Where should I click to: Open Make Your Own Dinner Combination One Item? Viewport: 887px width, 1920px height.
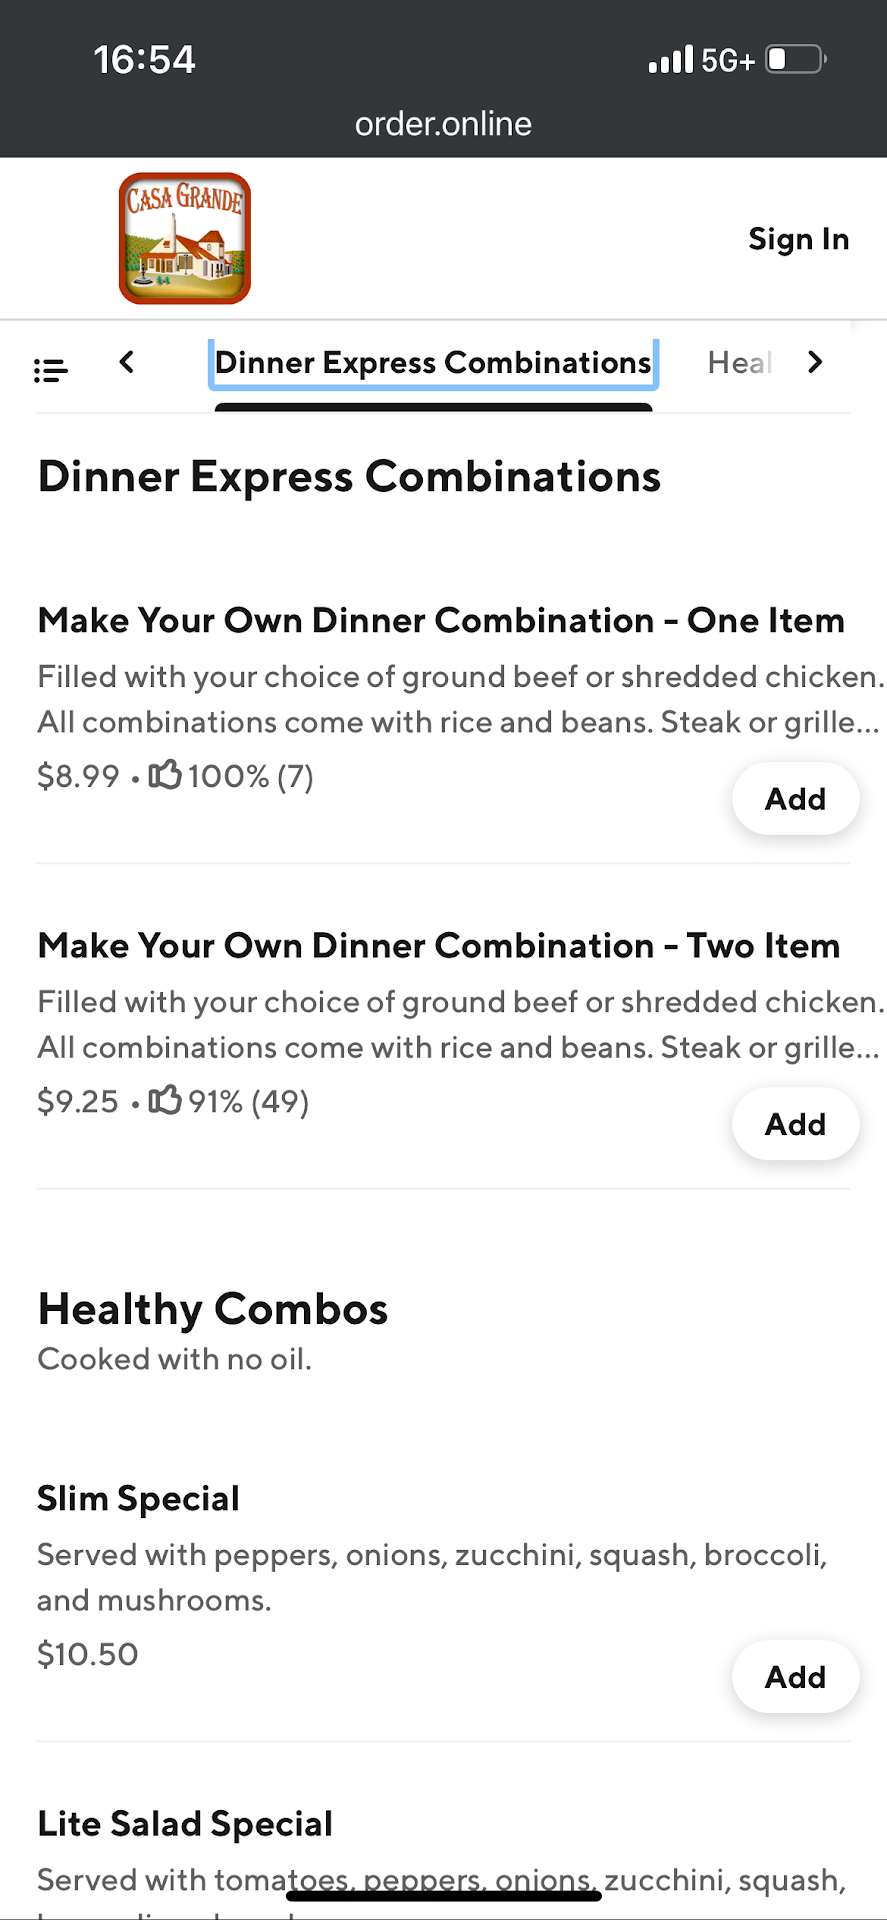(440, 621)
